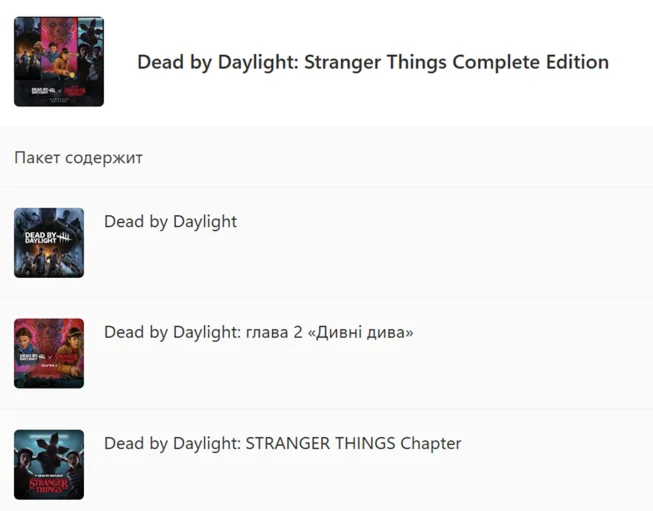This screenshot has height=511, width=653.
Task: Click the survivors artwork on Dead by Daylight thumbnail
Action: coord(49,262)
